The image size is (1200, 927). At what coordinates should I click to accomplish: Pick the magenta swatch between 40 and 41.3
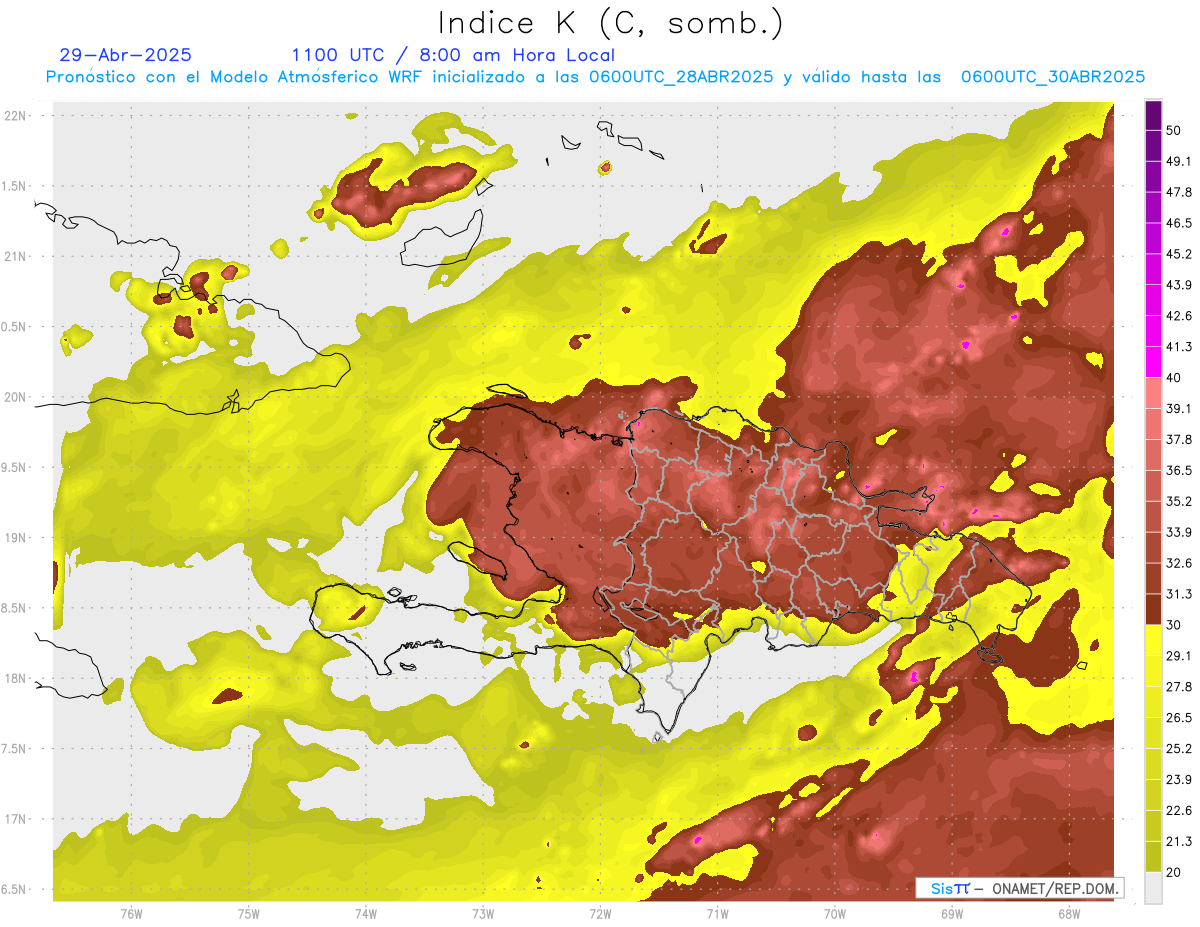click(1153, 362)
